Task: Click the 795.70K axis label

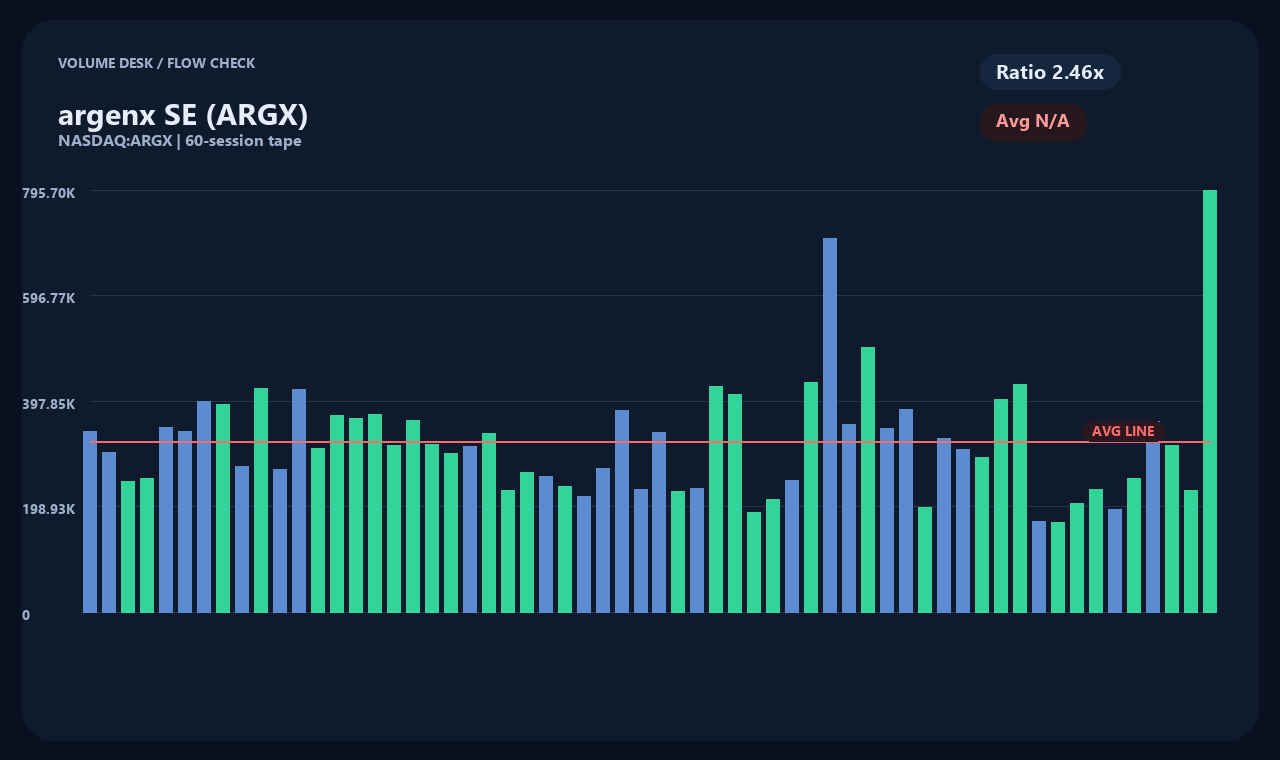Action: 48,192
